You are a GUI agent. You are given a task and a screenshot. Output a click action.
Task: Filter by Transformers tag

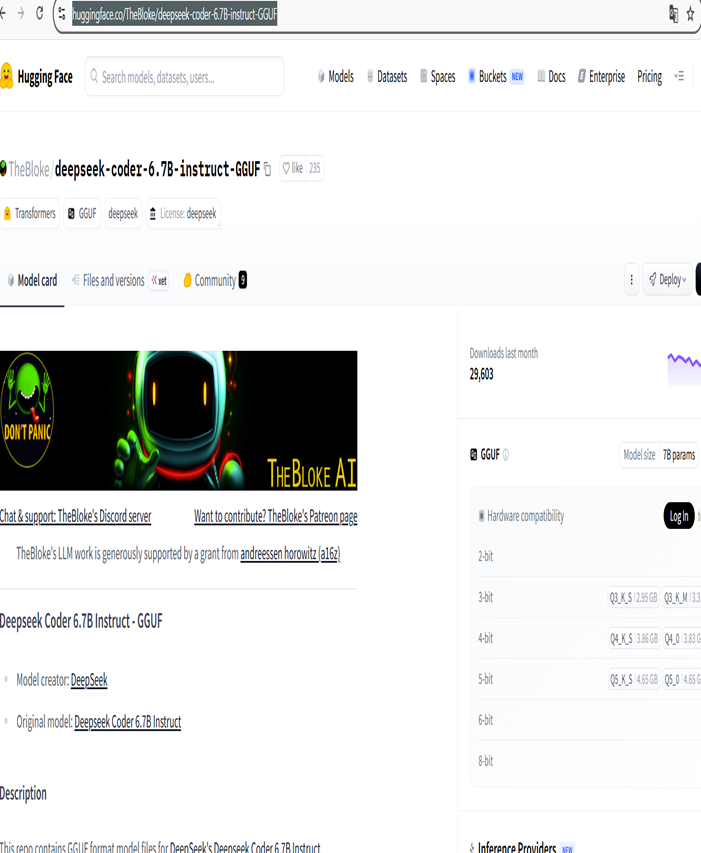29,213
